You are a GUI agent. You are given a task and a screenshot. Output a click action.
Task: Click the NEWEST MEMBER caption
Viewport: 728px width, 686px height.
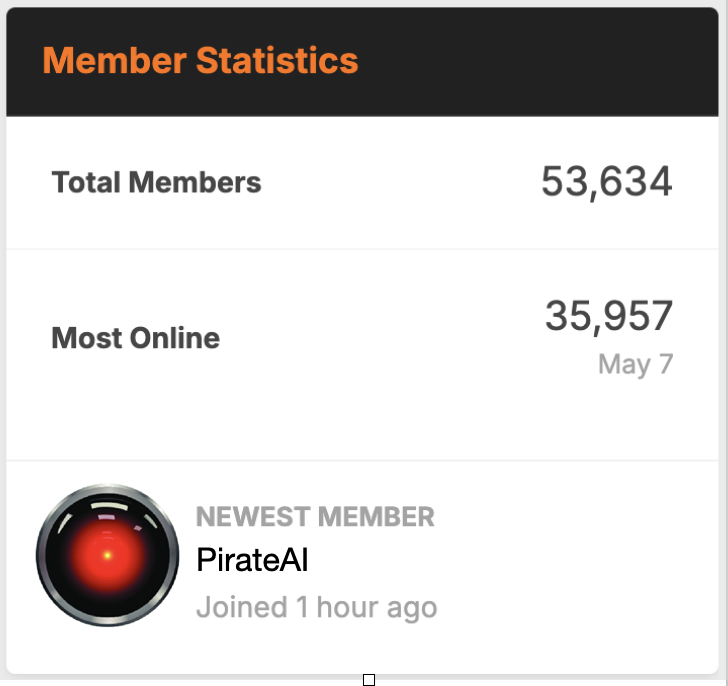tap(315, 517)
